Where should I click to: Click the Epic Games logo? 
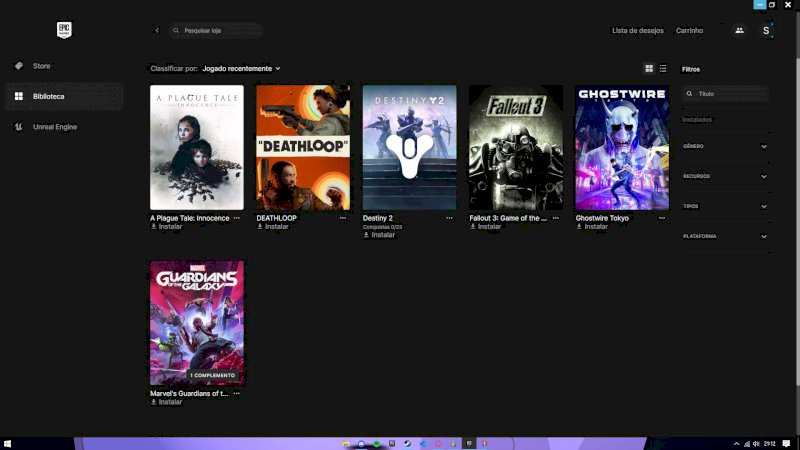pos(64,30)
